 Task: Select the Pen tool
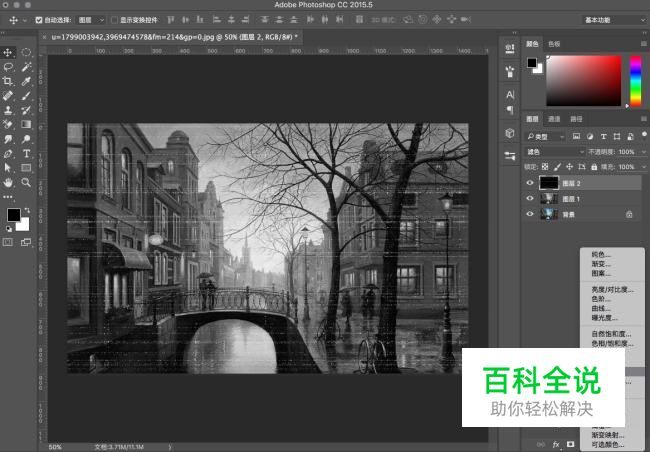click(x=7, y=153)
